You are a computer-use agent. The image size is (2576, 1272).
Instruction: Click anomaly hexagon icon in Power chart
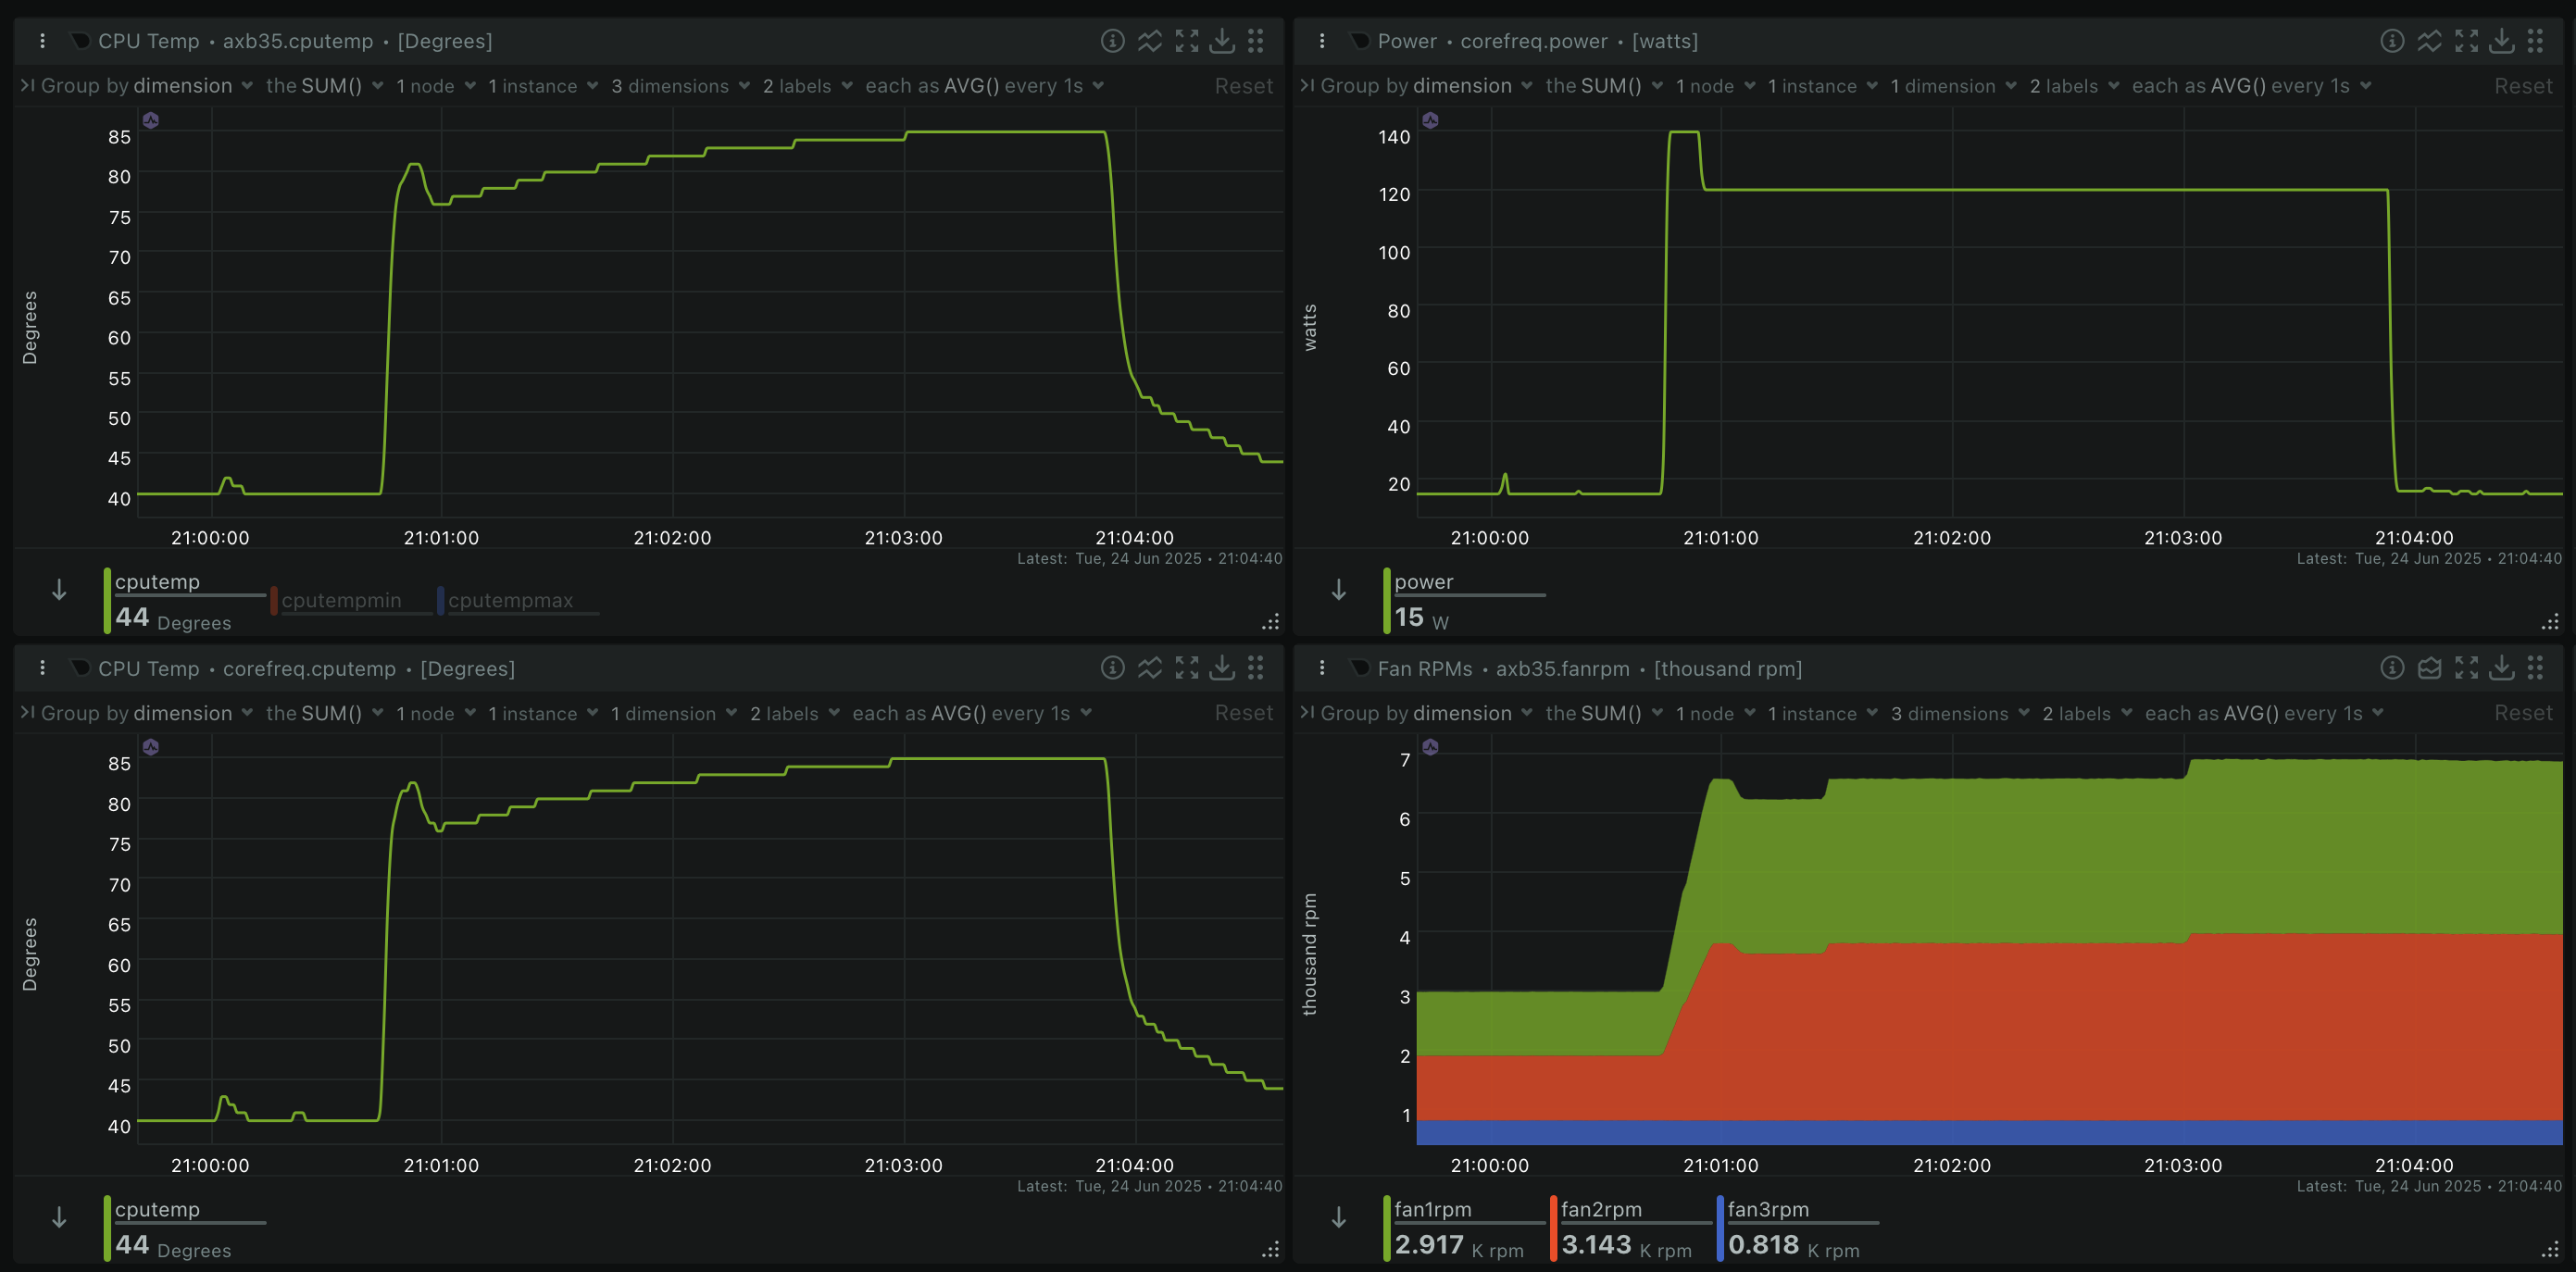pos(1431,120)
